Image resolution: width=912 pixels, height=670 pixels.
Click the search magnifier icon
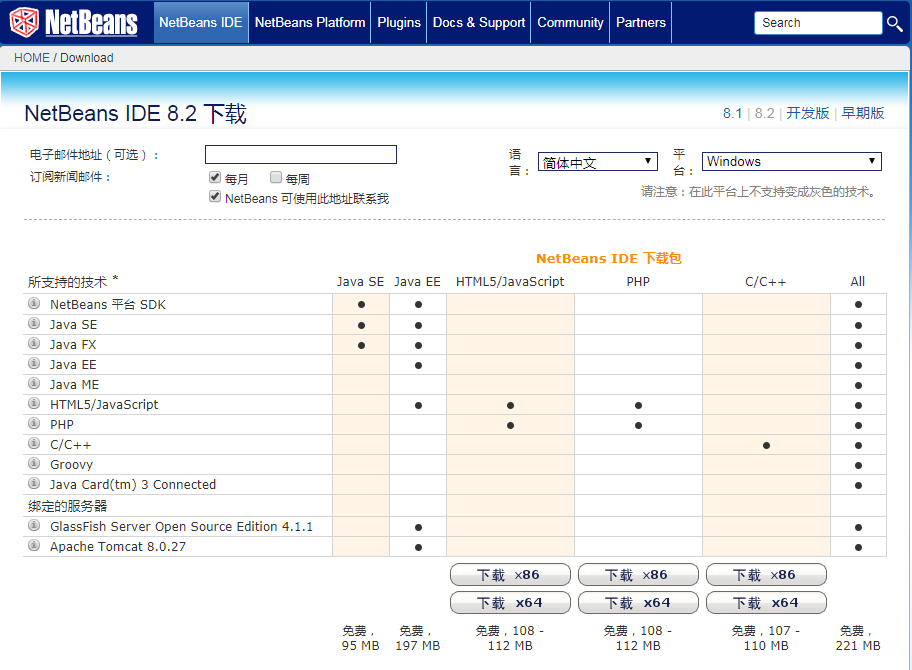pos(896,22)
